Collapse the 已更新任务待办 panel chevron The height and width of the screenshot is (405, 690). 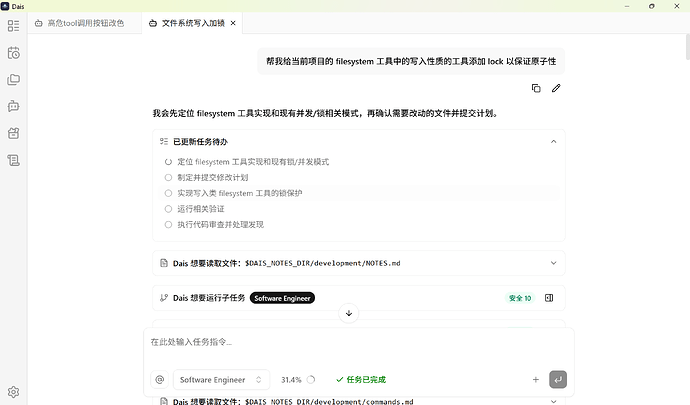554,141
